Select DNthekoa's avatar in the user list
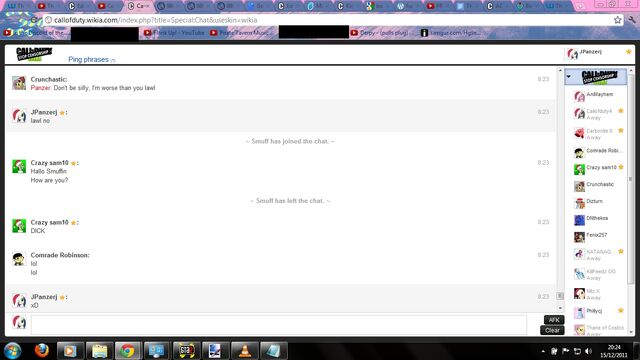Viewport: 640px width, 360px height. [579, 220]
